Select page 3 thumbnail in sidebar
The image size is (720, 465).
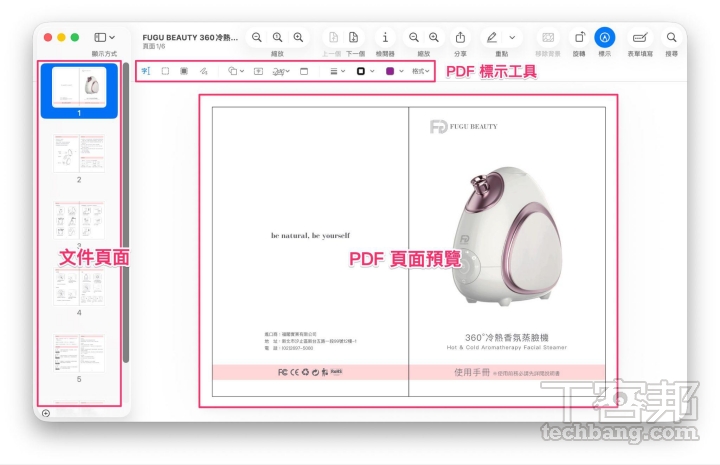[79, 220]
